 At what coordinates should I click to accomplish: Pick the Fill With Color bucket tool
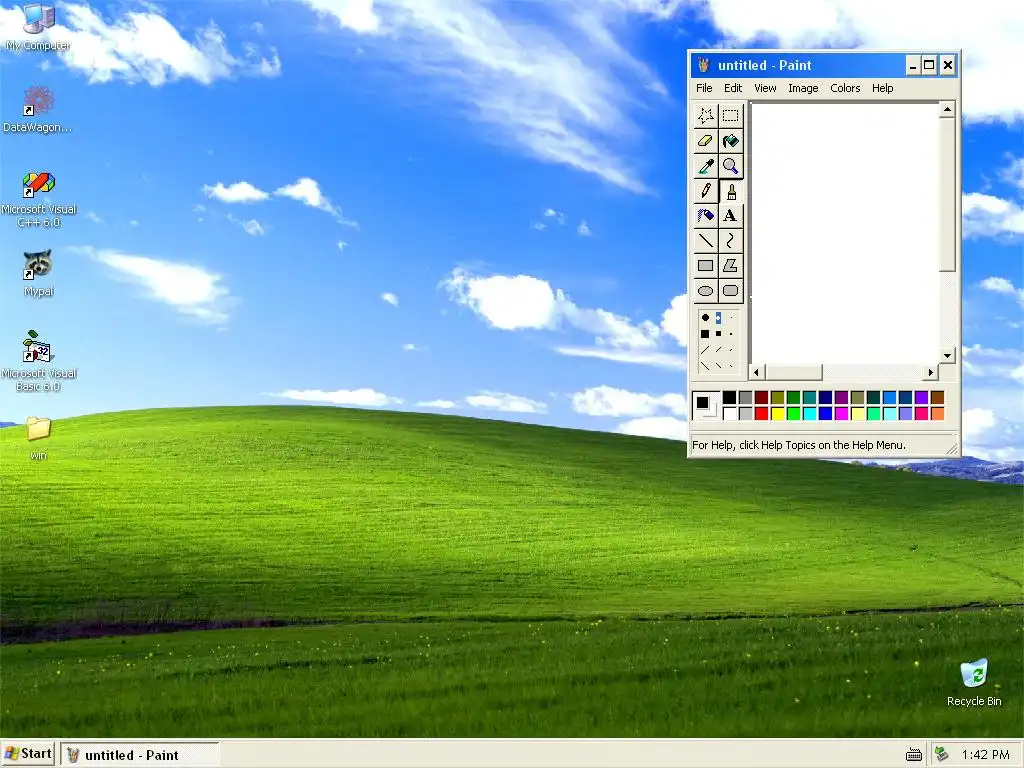pyautogui.click(x=730, y=140)
